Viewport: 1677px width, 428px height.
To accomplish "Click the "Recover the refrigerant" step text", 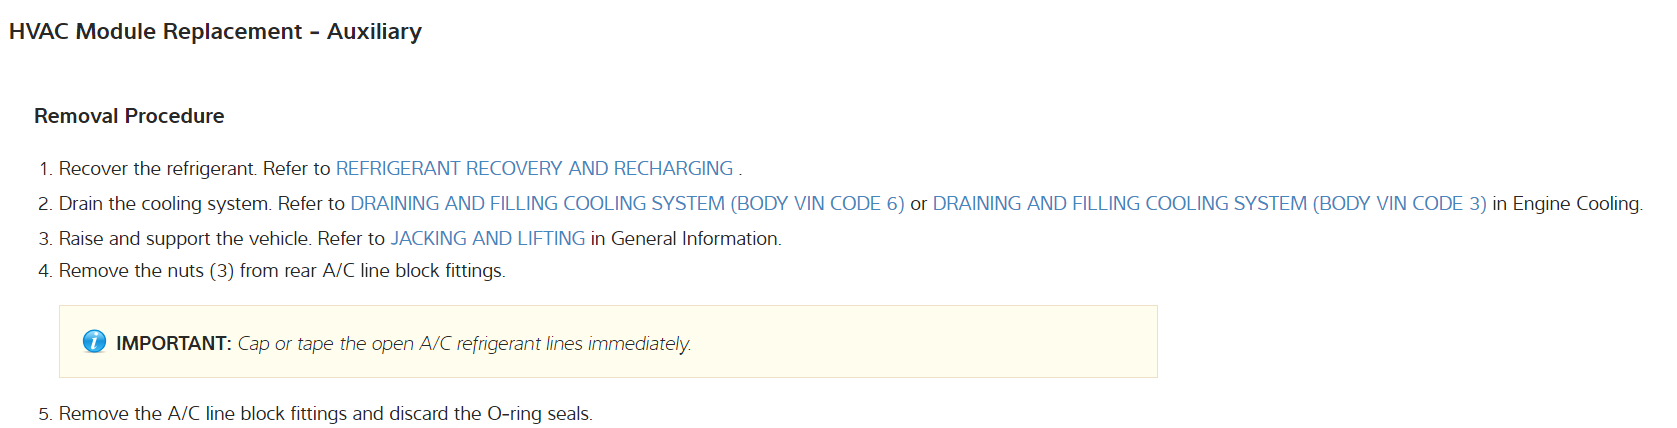I will coord(157,169).
